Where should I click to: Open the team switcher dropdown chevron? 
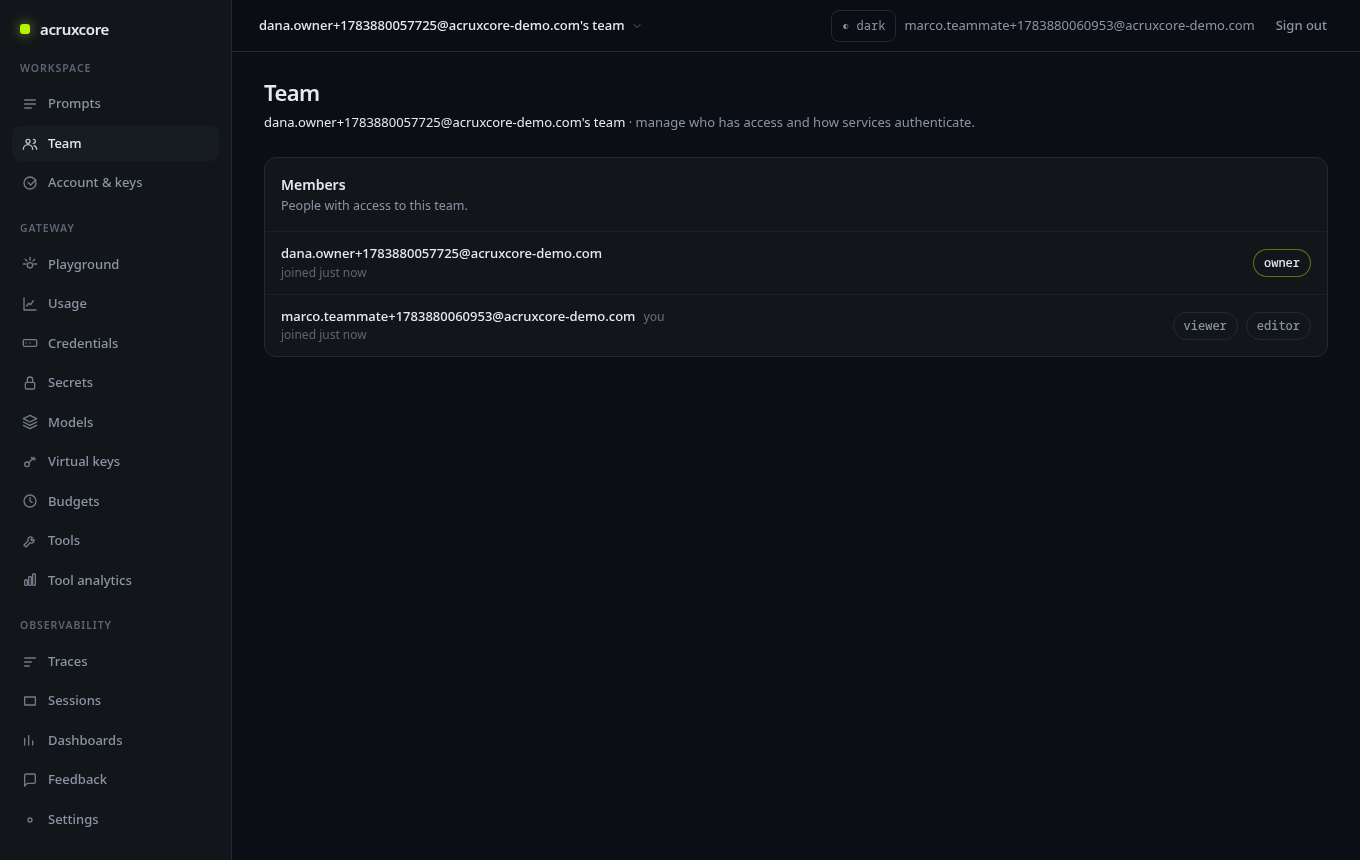(637, 26)
